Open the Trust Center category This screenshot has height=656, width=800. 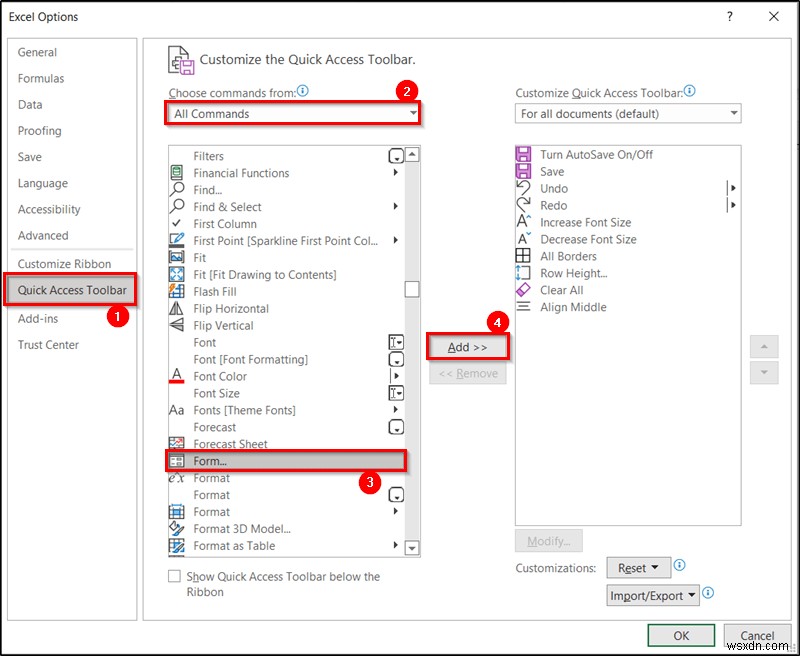[x=48, y=345]
